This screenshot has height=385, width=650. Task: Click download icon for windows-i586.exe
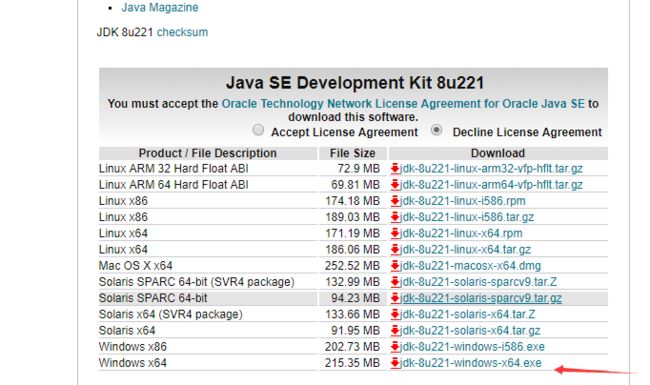pos(395,346)
